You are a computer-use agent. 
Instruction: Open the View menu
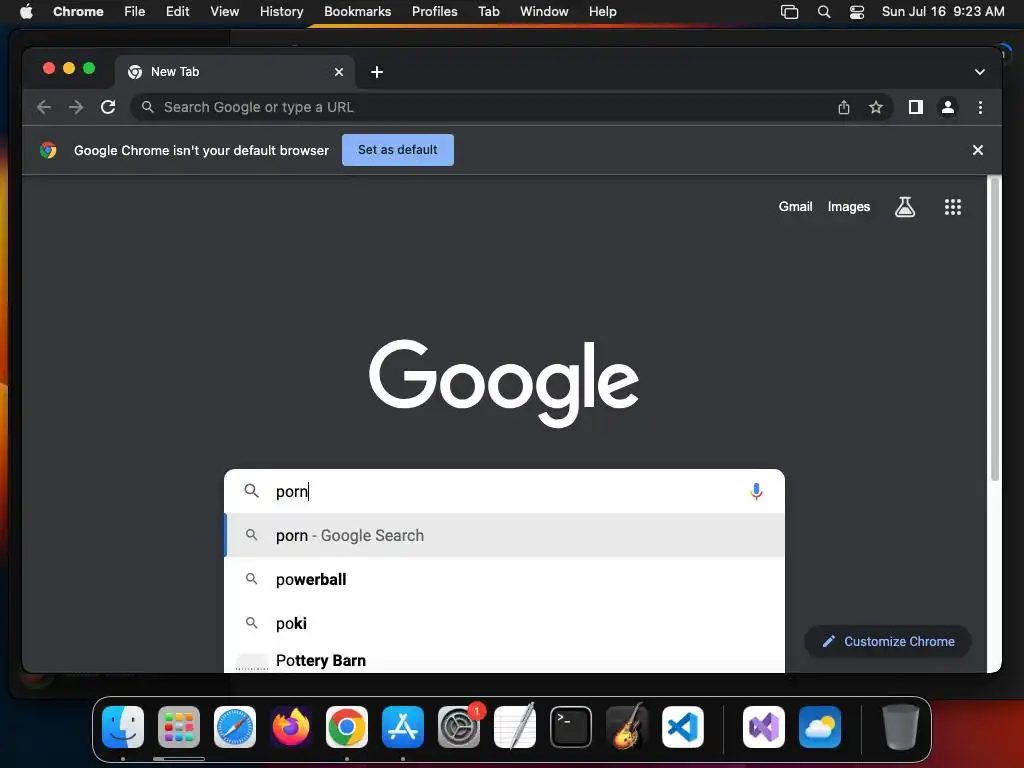click(224, 12)
